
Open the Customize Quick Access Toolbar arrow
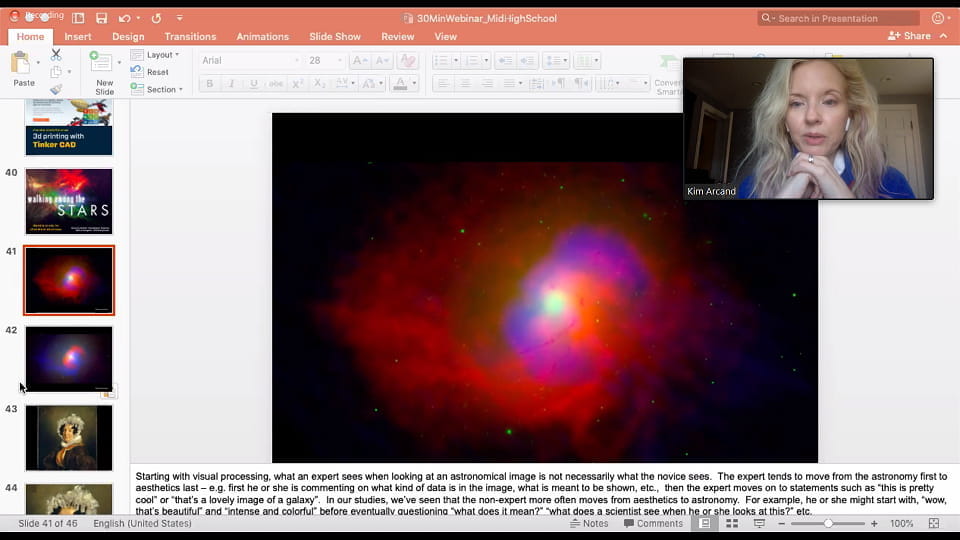[x=179, y=18]
